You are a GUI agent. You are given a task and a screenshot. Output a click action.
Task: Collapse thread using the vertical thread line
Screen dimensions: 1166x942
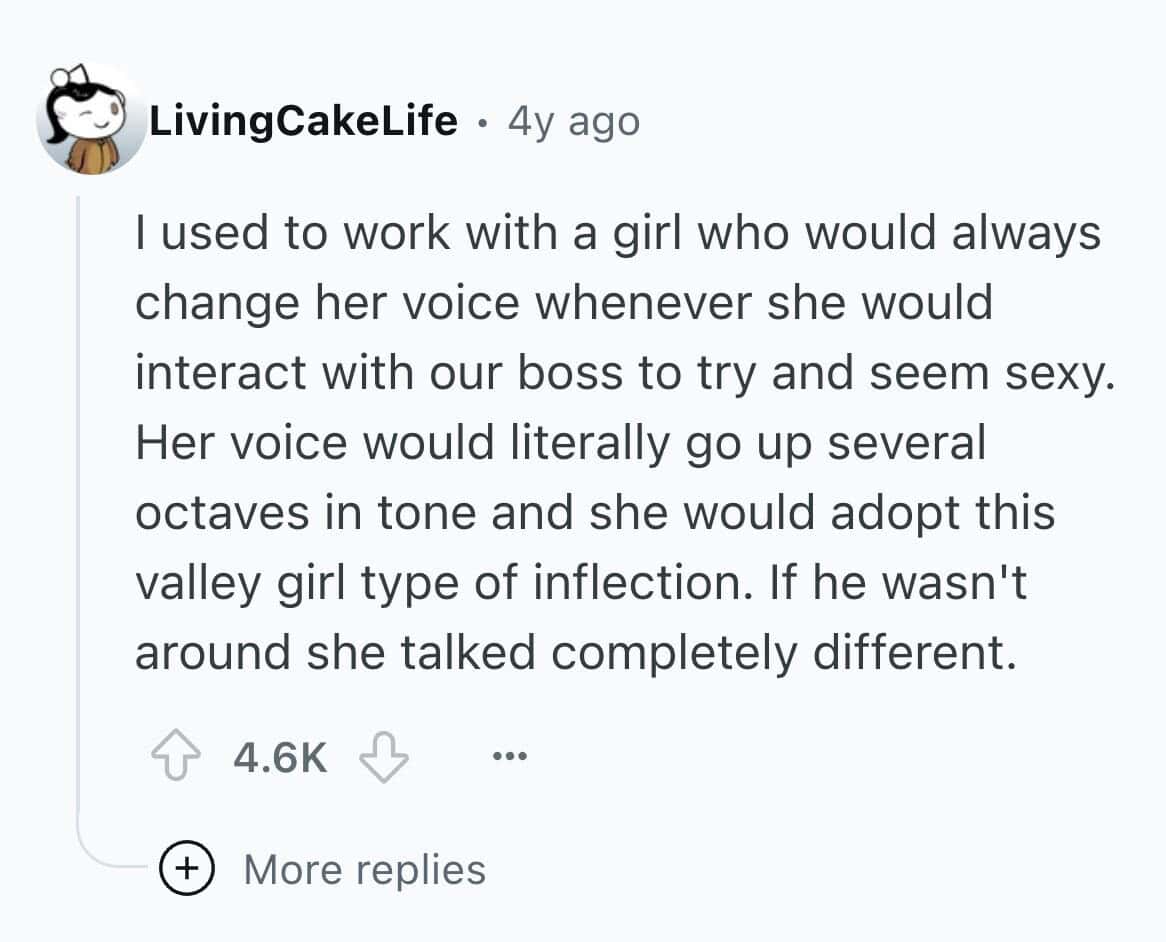[78, 500]
